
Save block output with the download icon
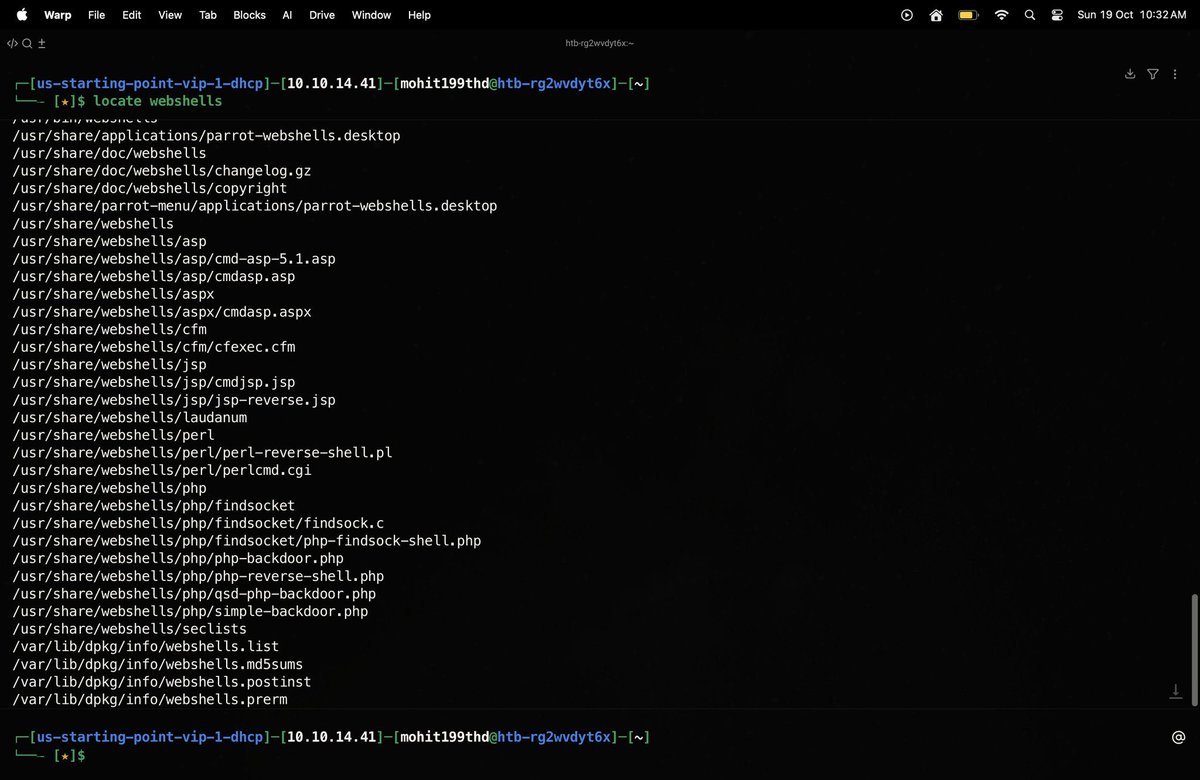click(1130, 74)
